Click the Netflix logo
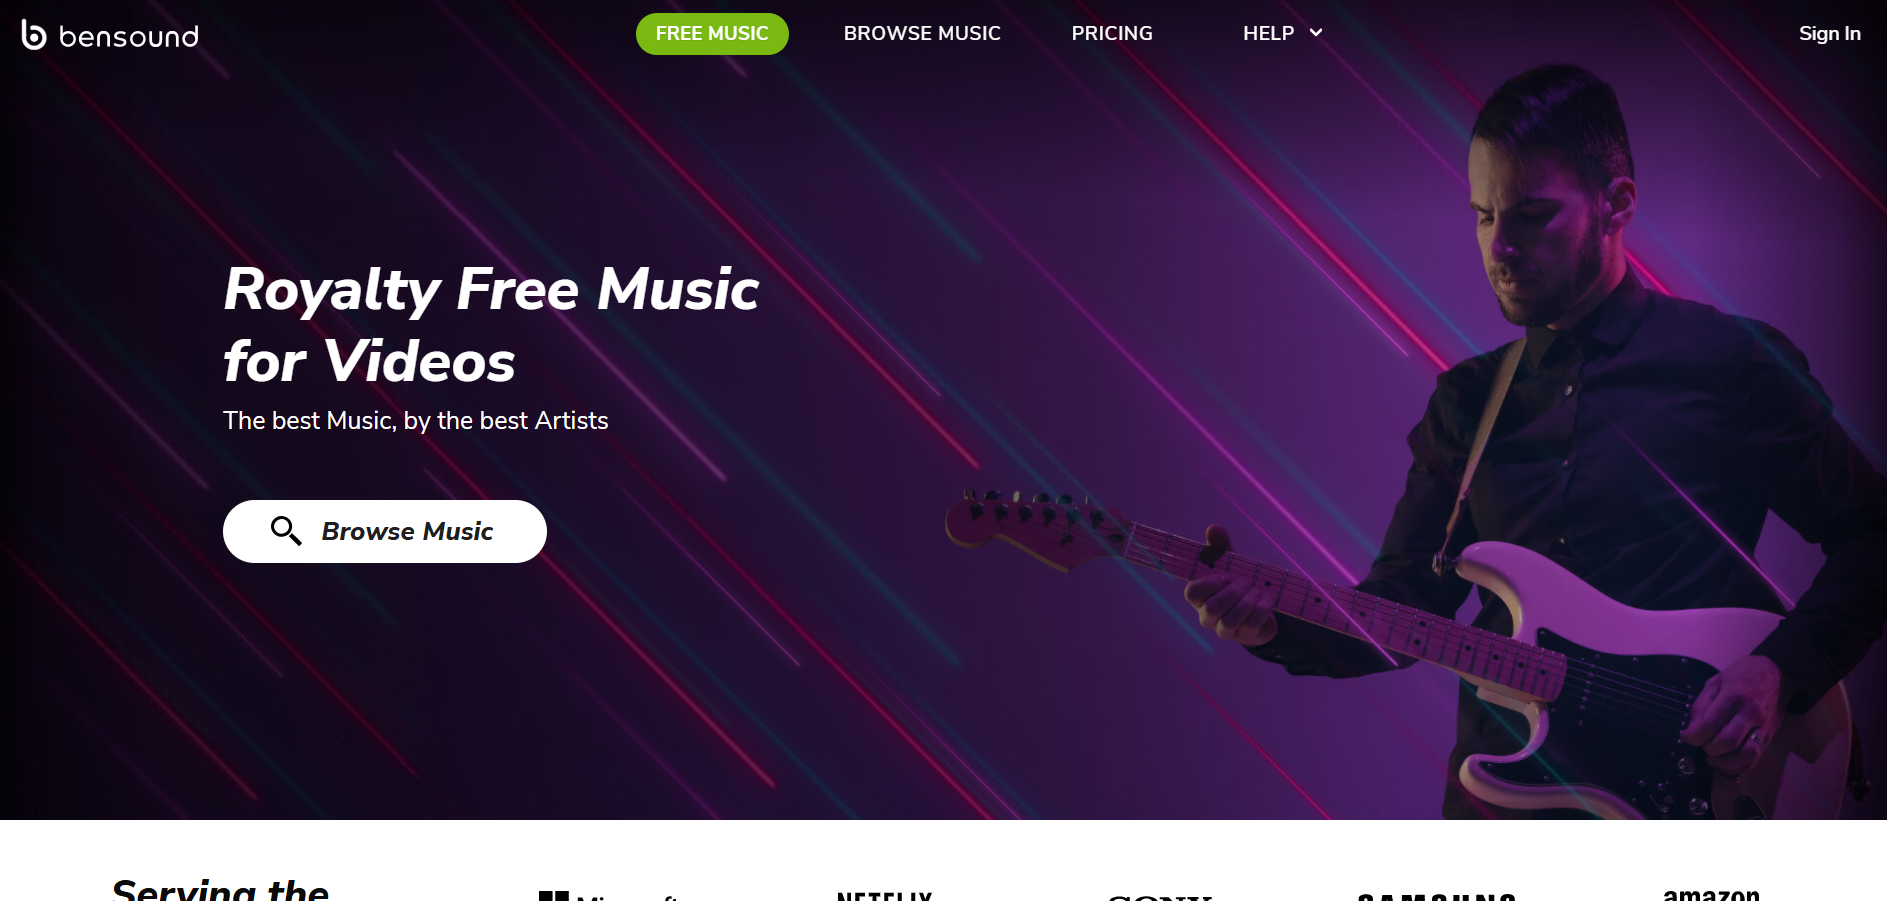 (884, 895)
